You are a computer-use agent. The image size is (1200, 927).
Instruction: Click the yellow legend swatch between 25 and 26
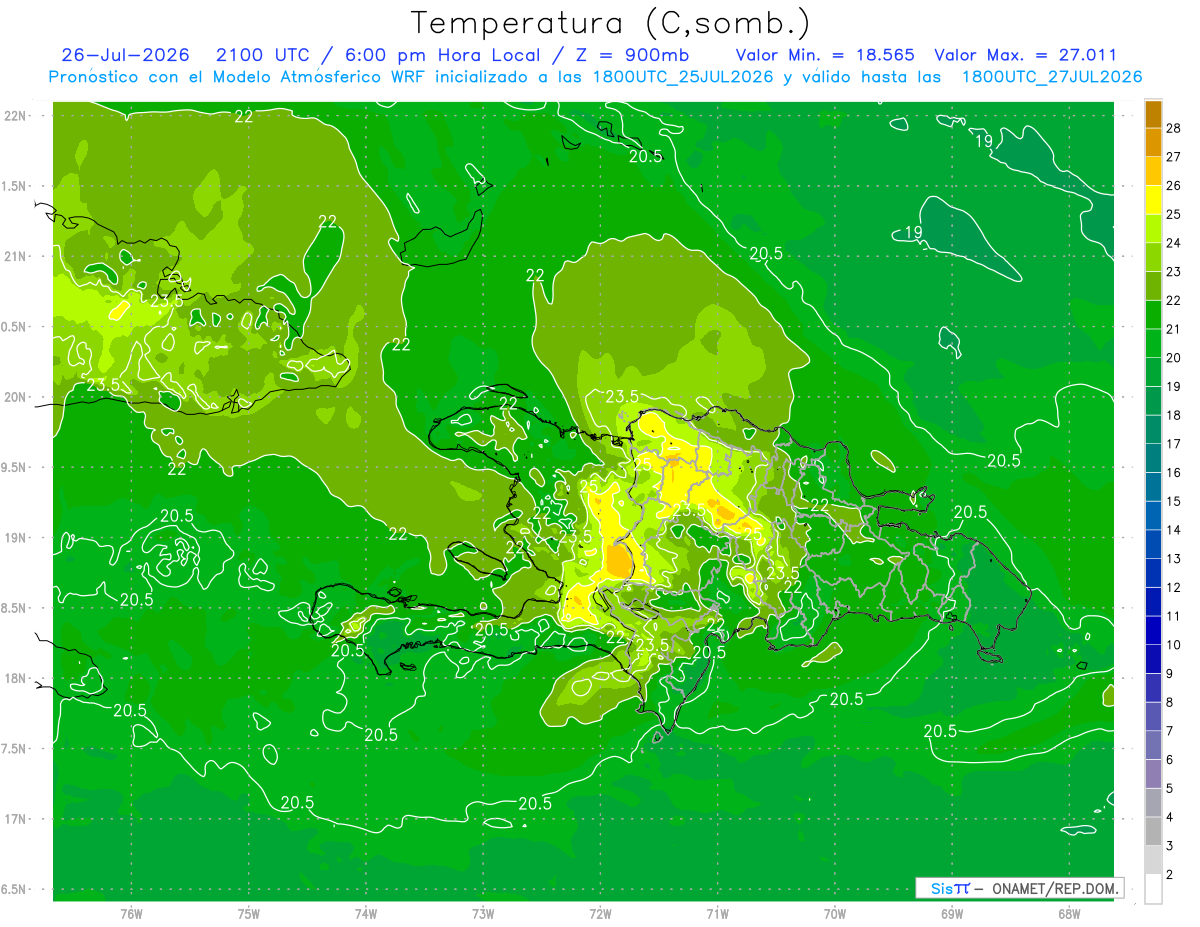pos(1153,200)
